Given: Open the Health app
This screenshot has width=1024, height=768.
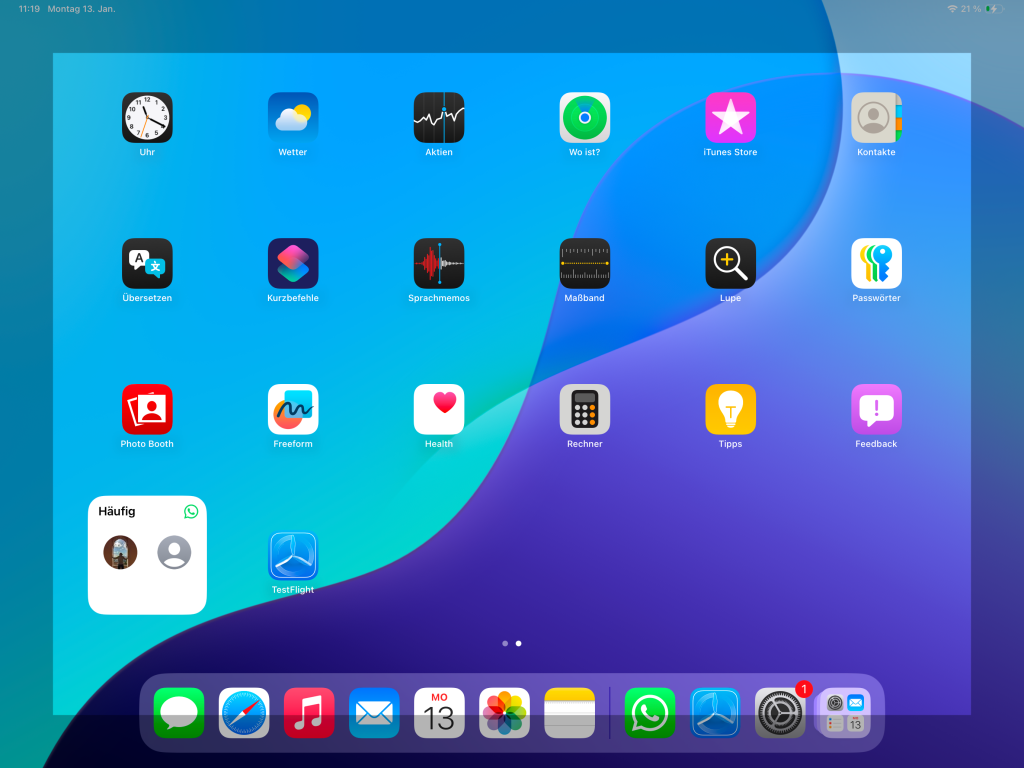Looking at the screenshot, I should (439, 409).
